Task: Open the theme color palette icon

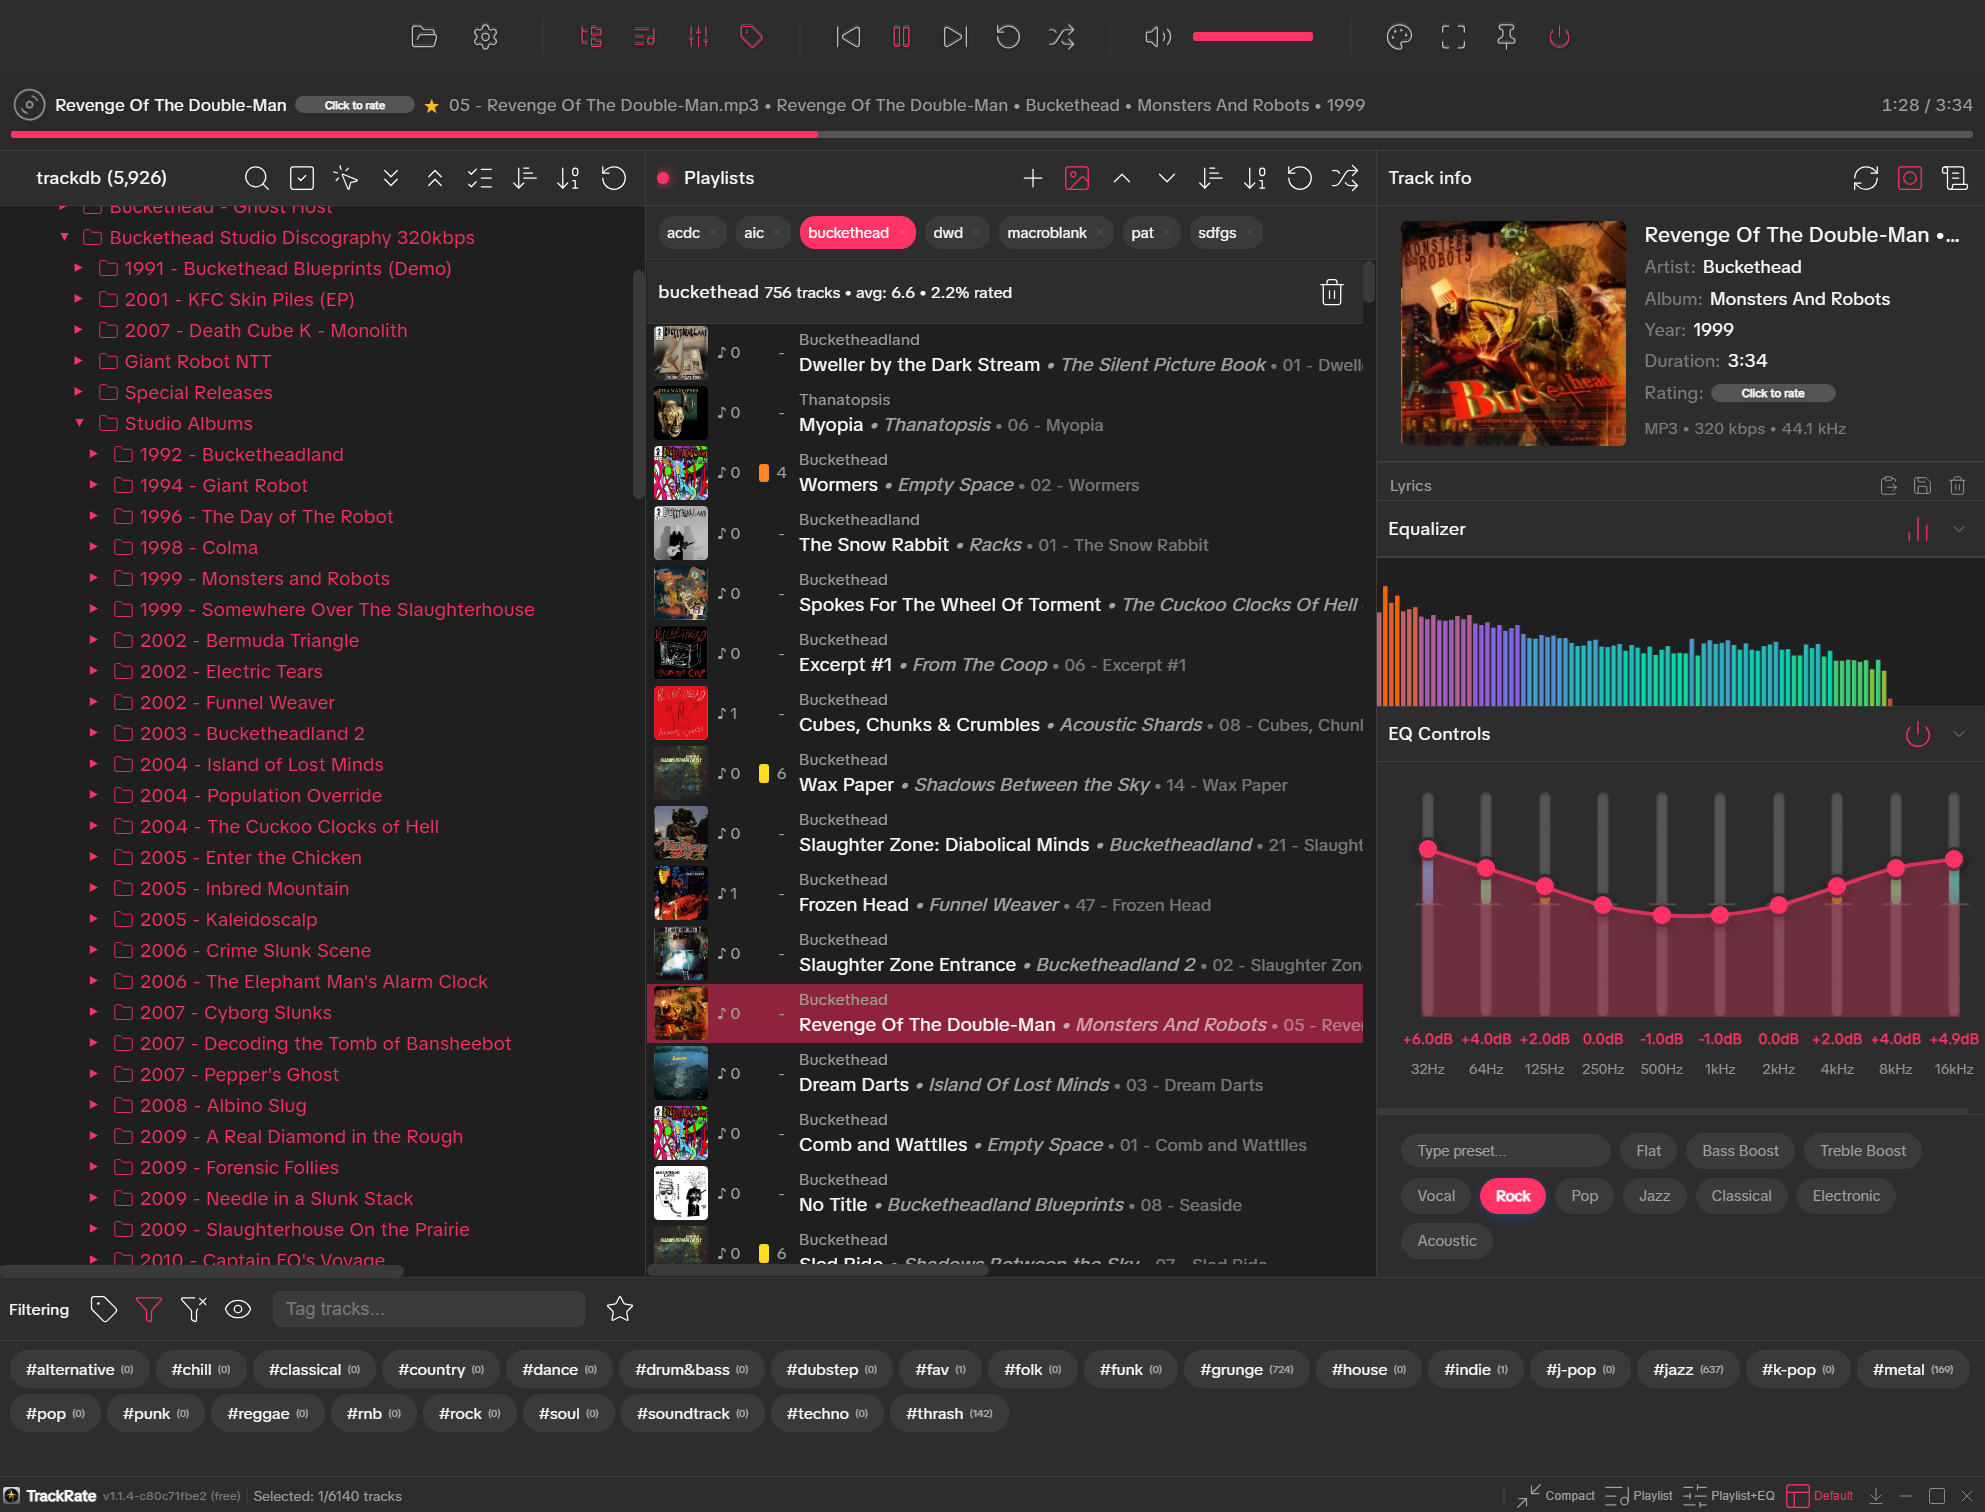Action: click(x=1399, y=37)
